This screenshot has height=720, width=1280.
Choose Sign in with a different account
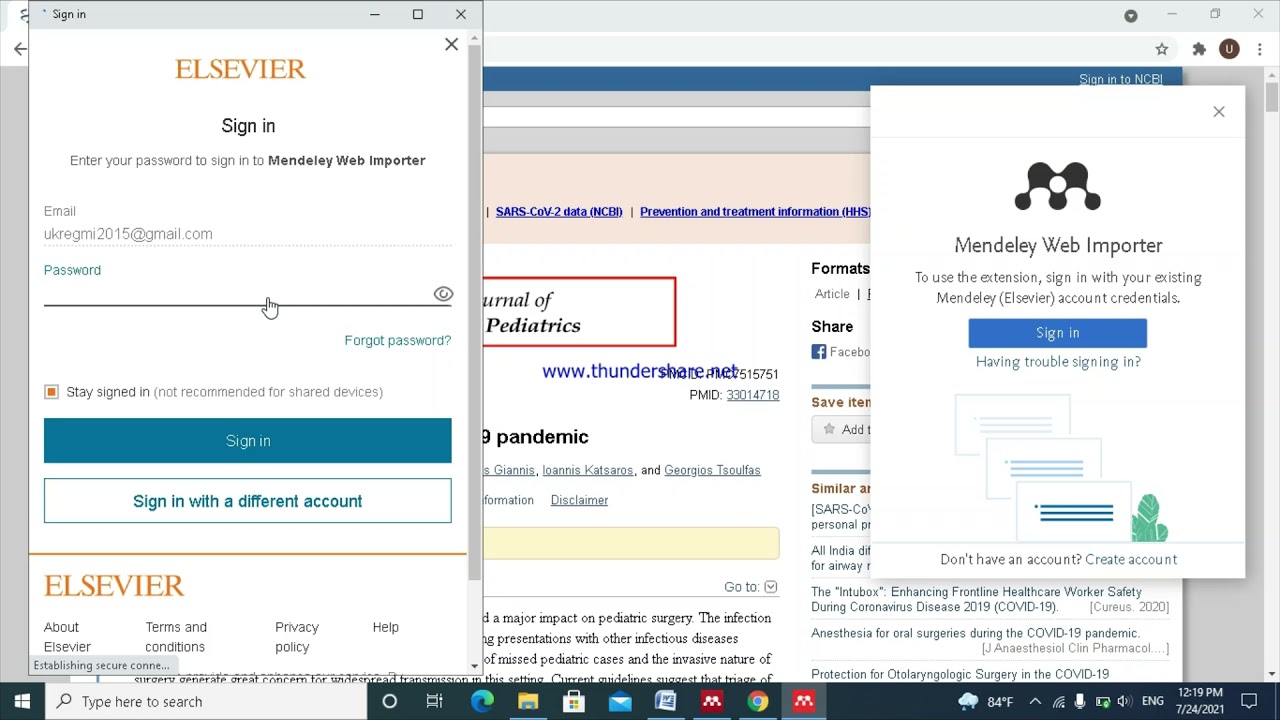pos(248,501)
